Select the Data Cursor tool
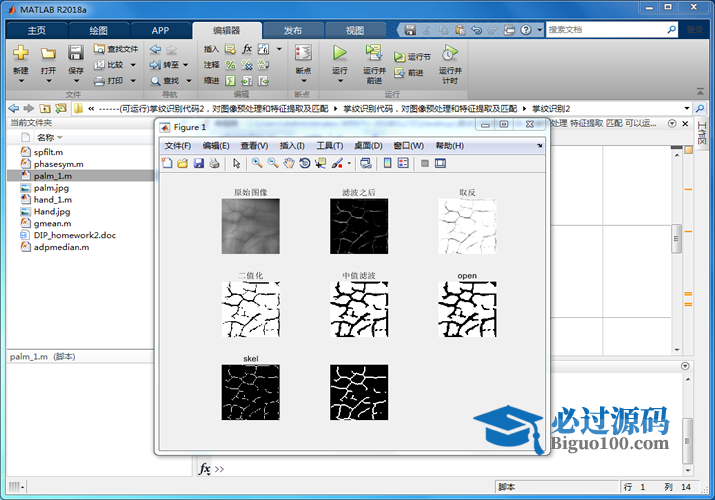Image resolution: width=715 pixels, height=500 pixels. pyautogui.click(x=321, y=163)
